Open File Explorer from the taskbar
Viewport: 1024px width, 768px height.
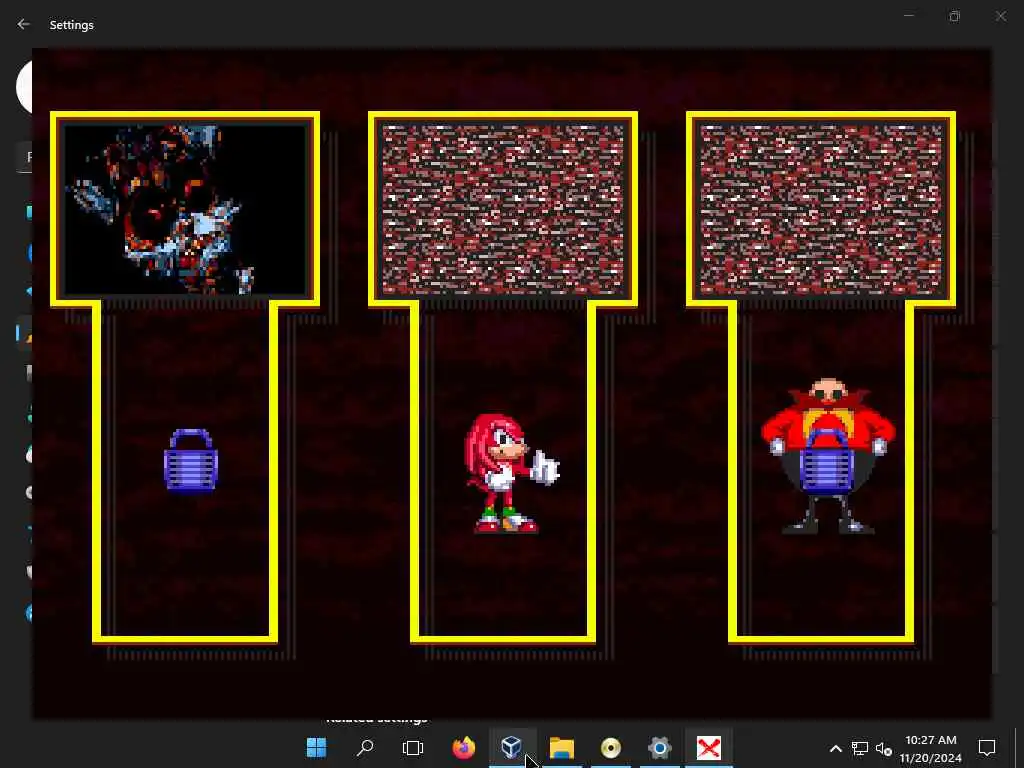tap(562, 747)
